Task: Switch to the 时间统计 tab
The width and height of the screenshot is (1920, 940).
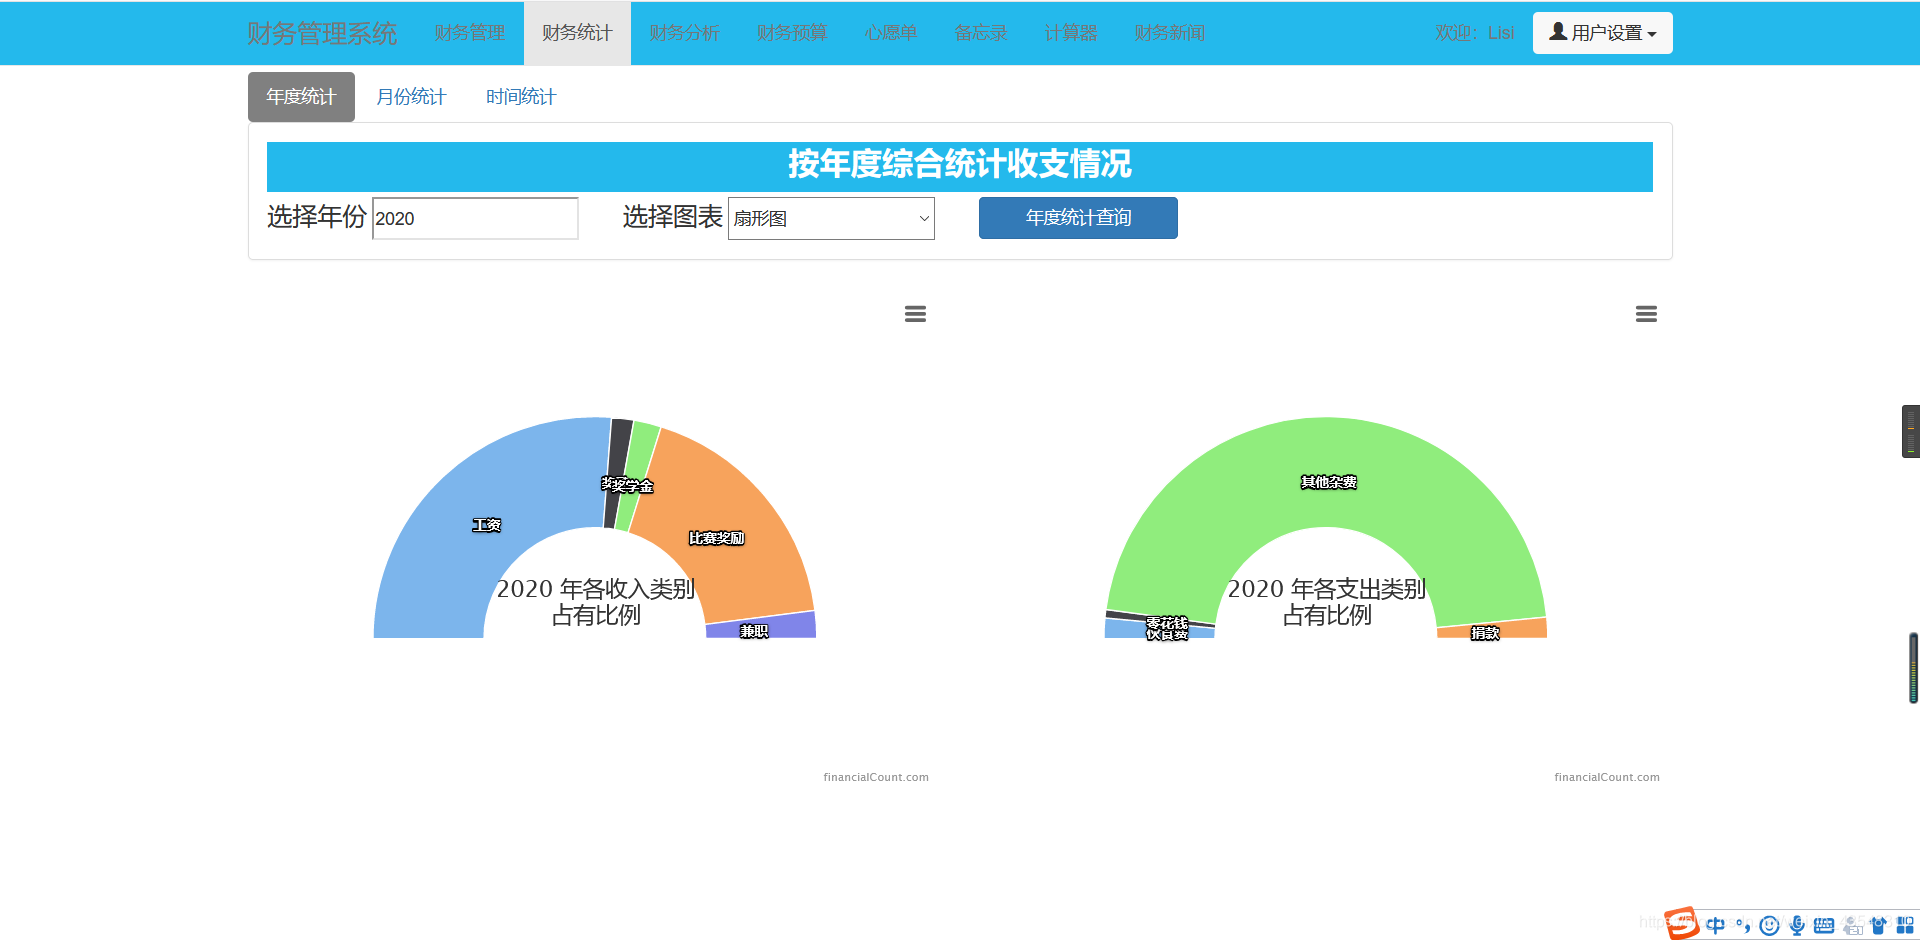Action: coord(520,96)
